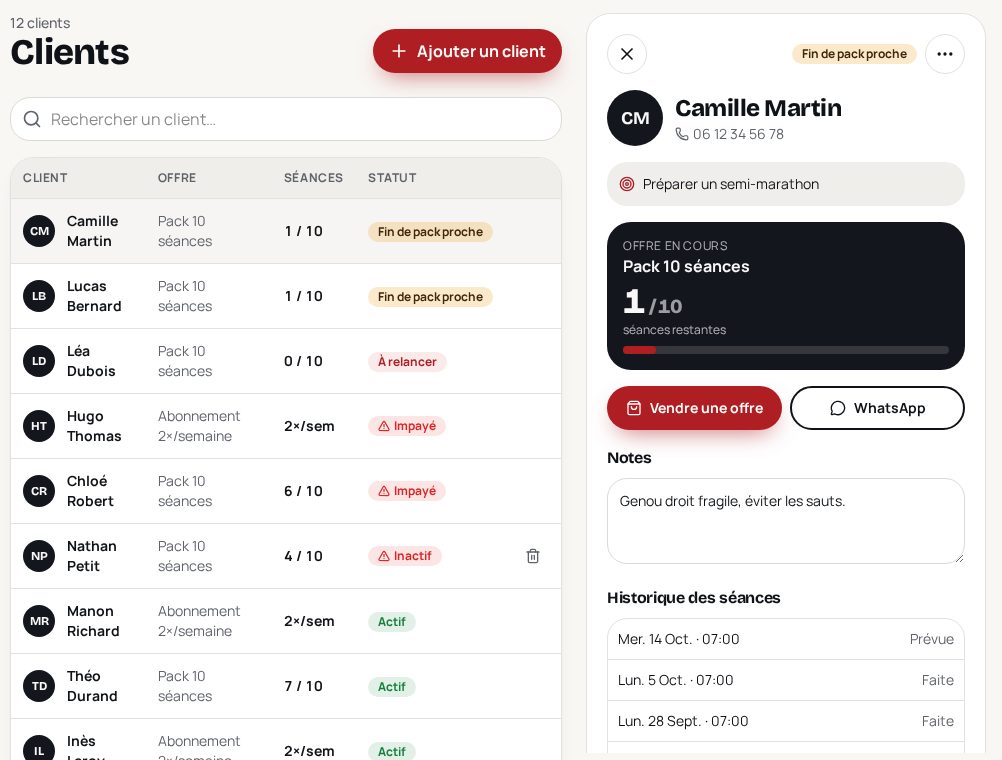
Task: Click the target goal icon
Action: (627, 184)
